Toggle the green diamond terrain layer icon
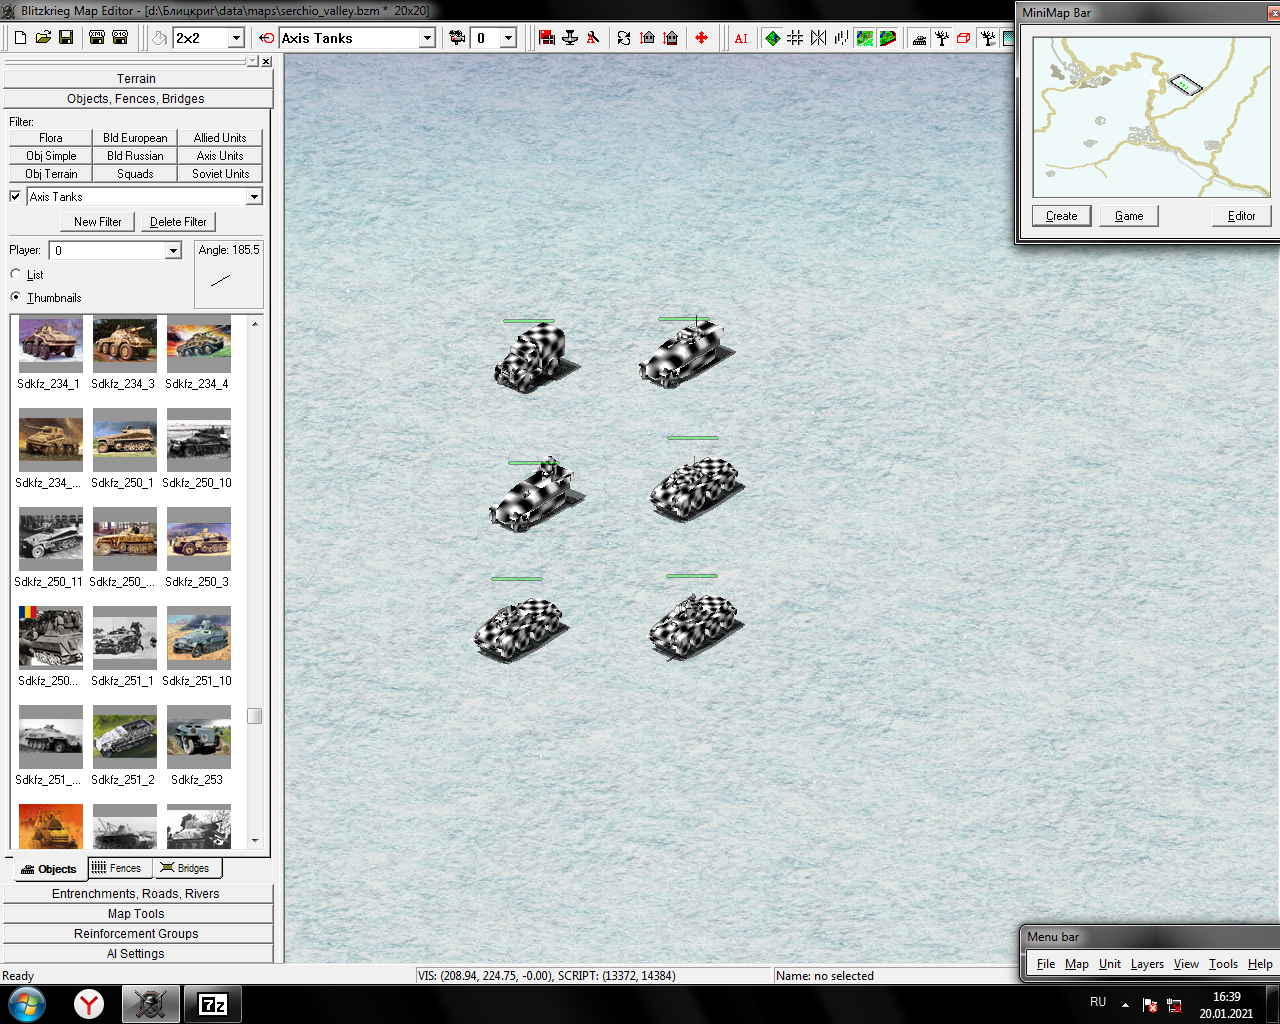This screenshot has width=1280, height=1024. [x=773, y=38]
